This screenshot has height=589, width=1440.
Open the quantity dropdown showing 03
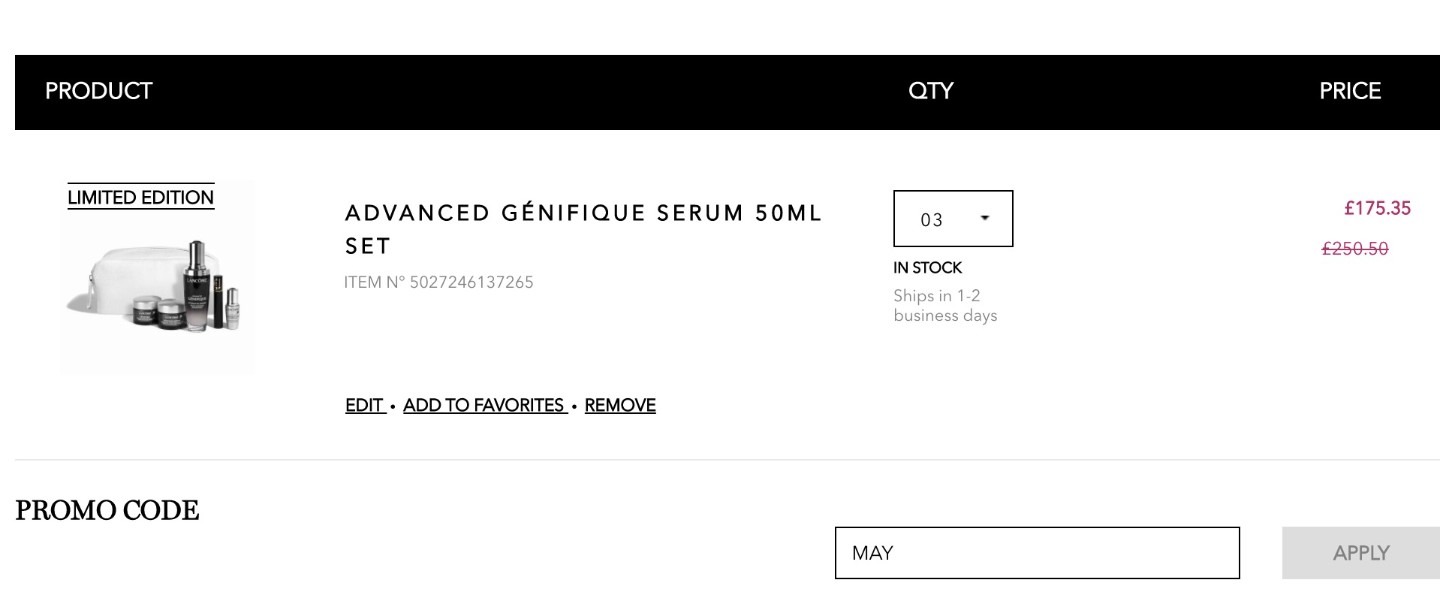pos(953,219)
